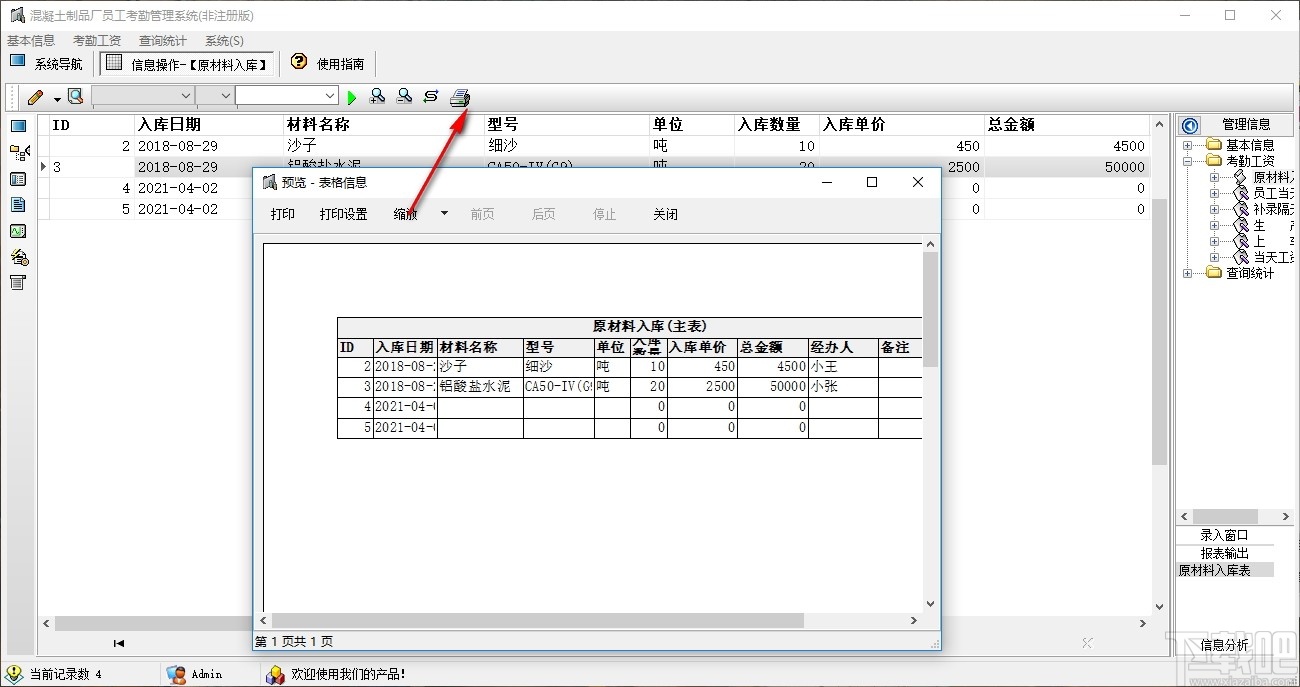Image resolution: width=1300 pixels, height=687 pixels.
Task: Switch to the 系统导航 tab
Action: click(47, 63)
